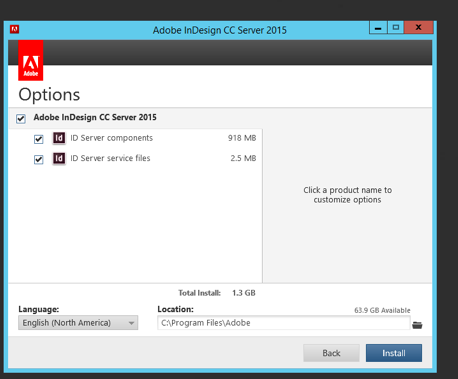Click the Adobe icon in the title bar

click(14, 29)
